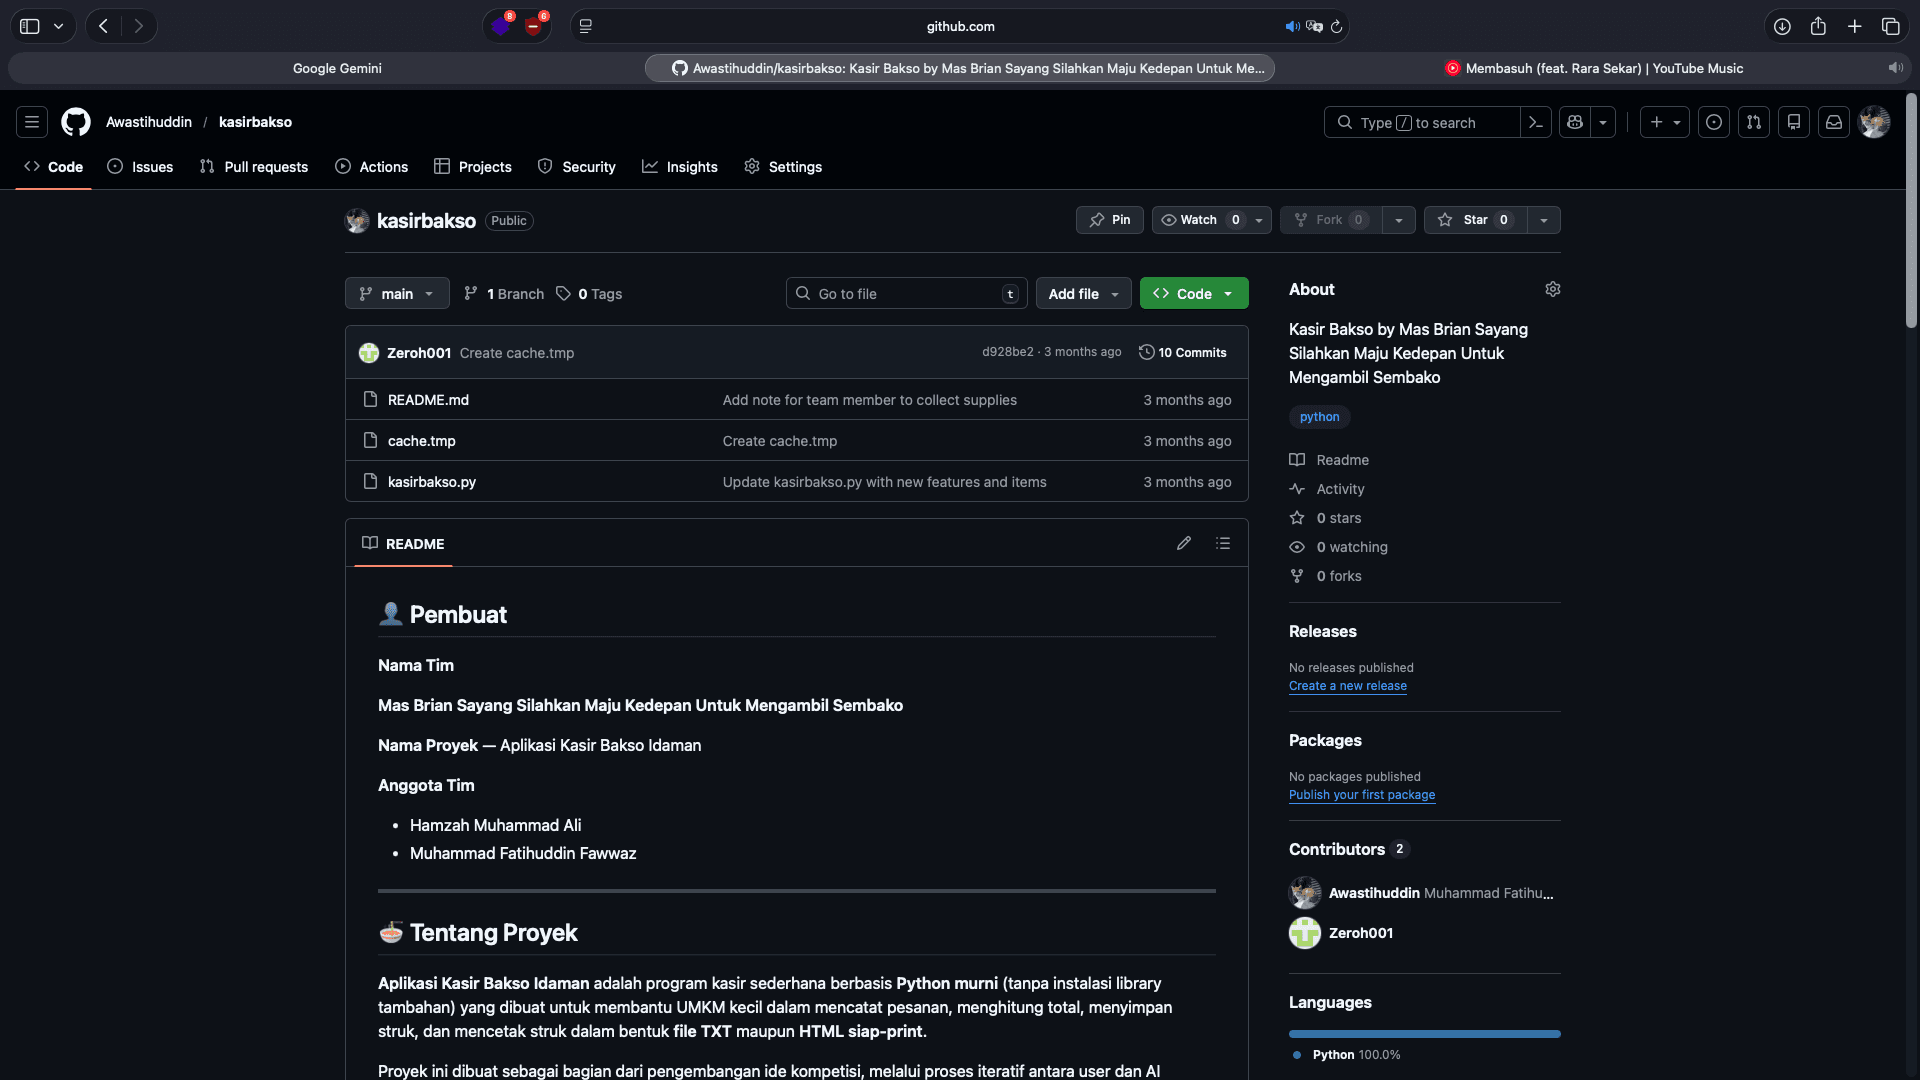
Task: Toggle Pin for kasirbakso repository
Action: click(x=1110, y=220)
